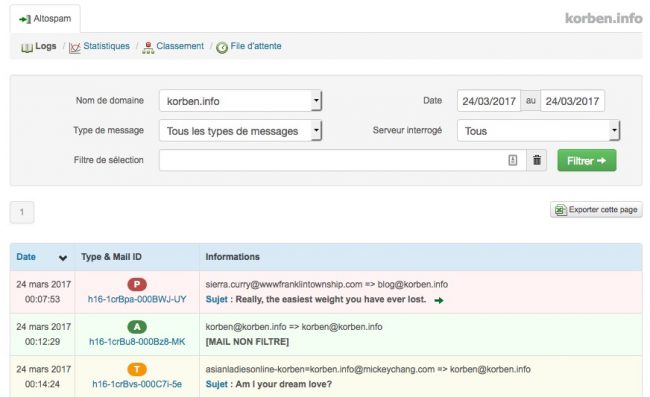
Task: Click the green arrow after the weight-loss subject
Action: point(439,300)
